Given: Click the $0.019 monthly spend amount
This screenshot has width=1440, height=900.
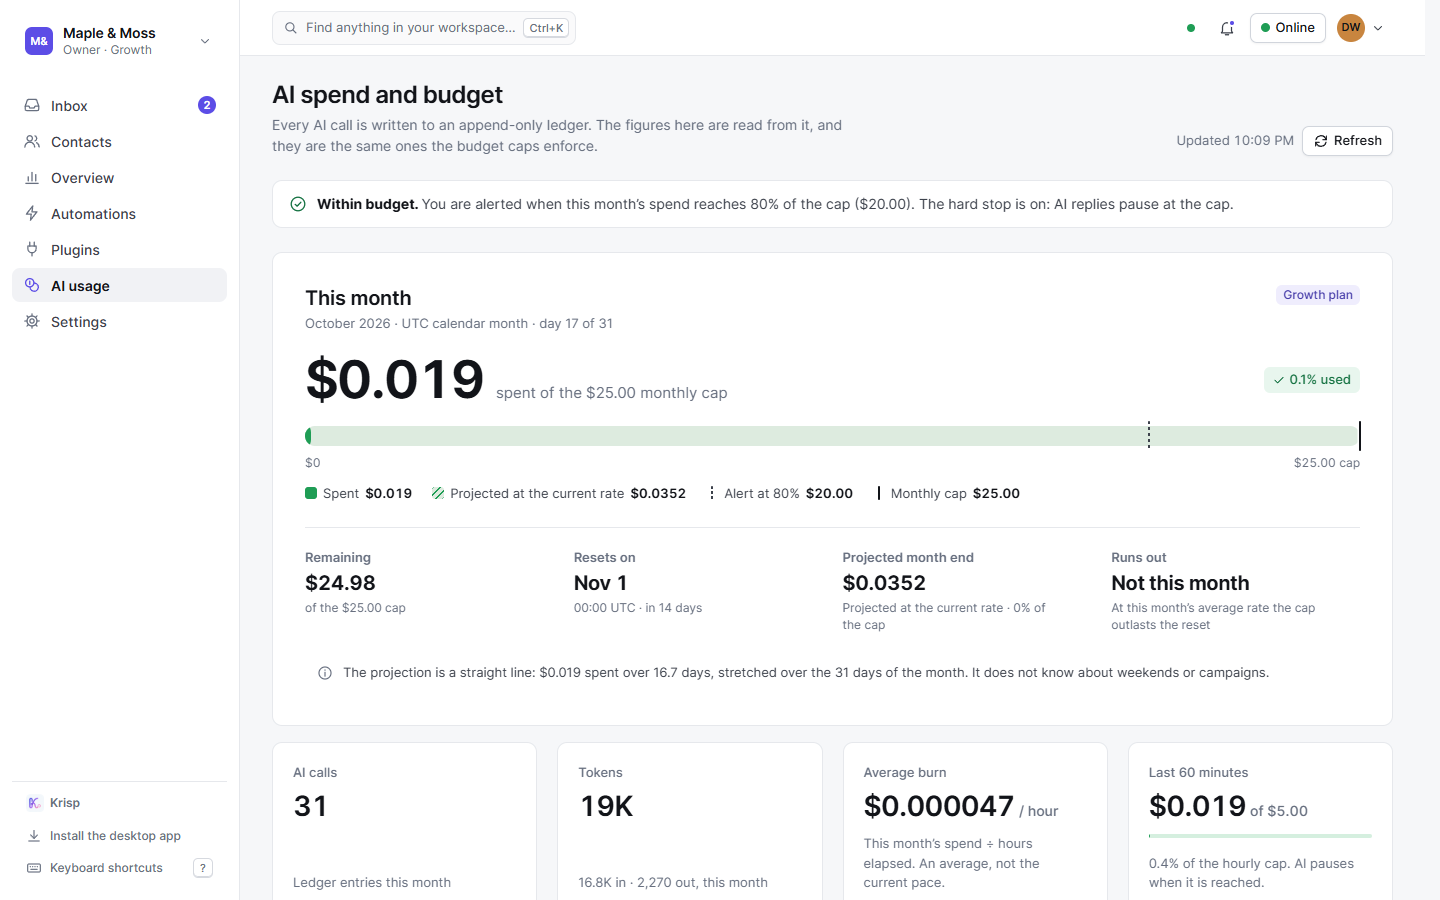Looking at the screenshot, I should 395,379.
